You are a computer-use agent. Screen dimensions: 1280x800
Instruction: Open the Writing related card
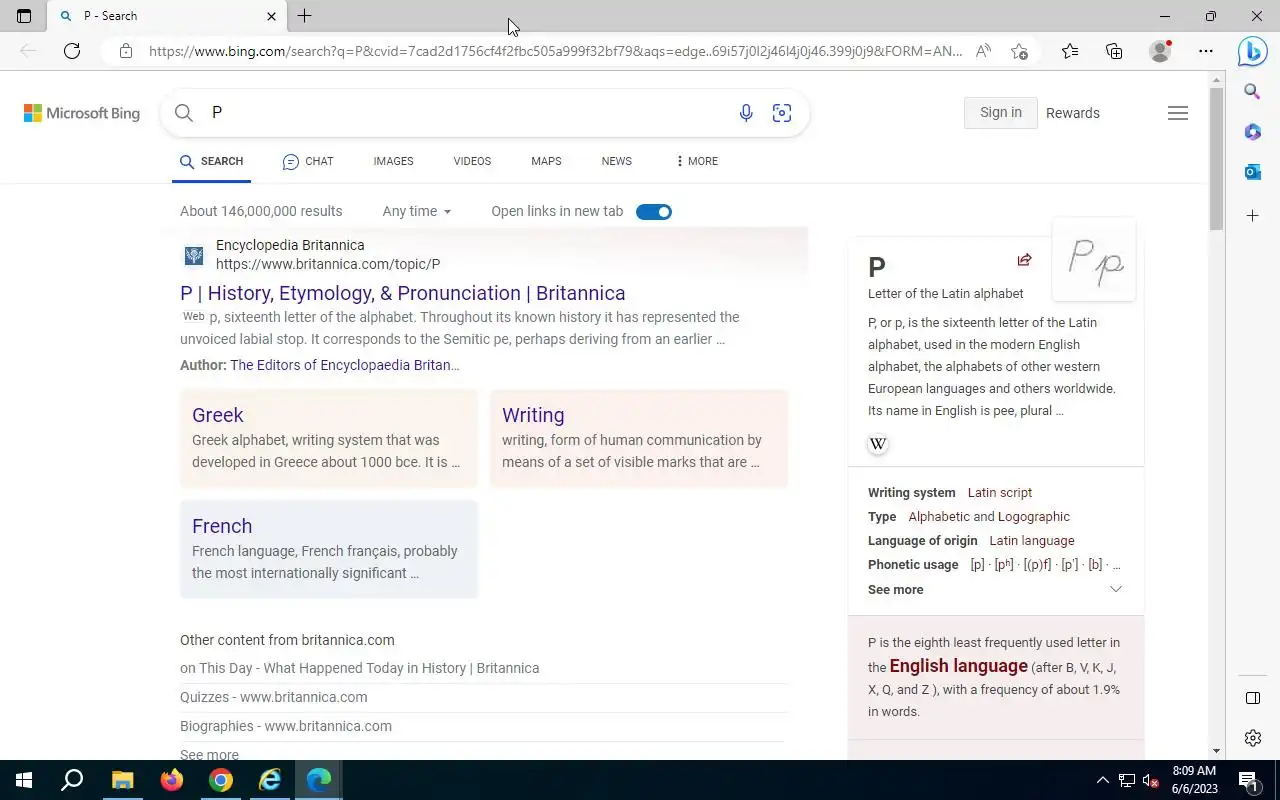point(639,438)
